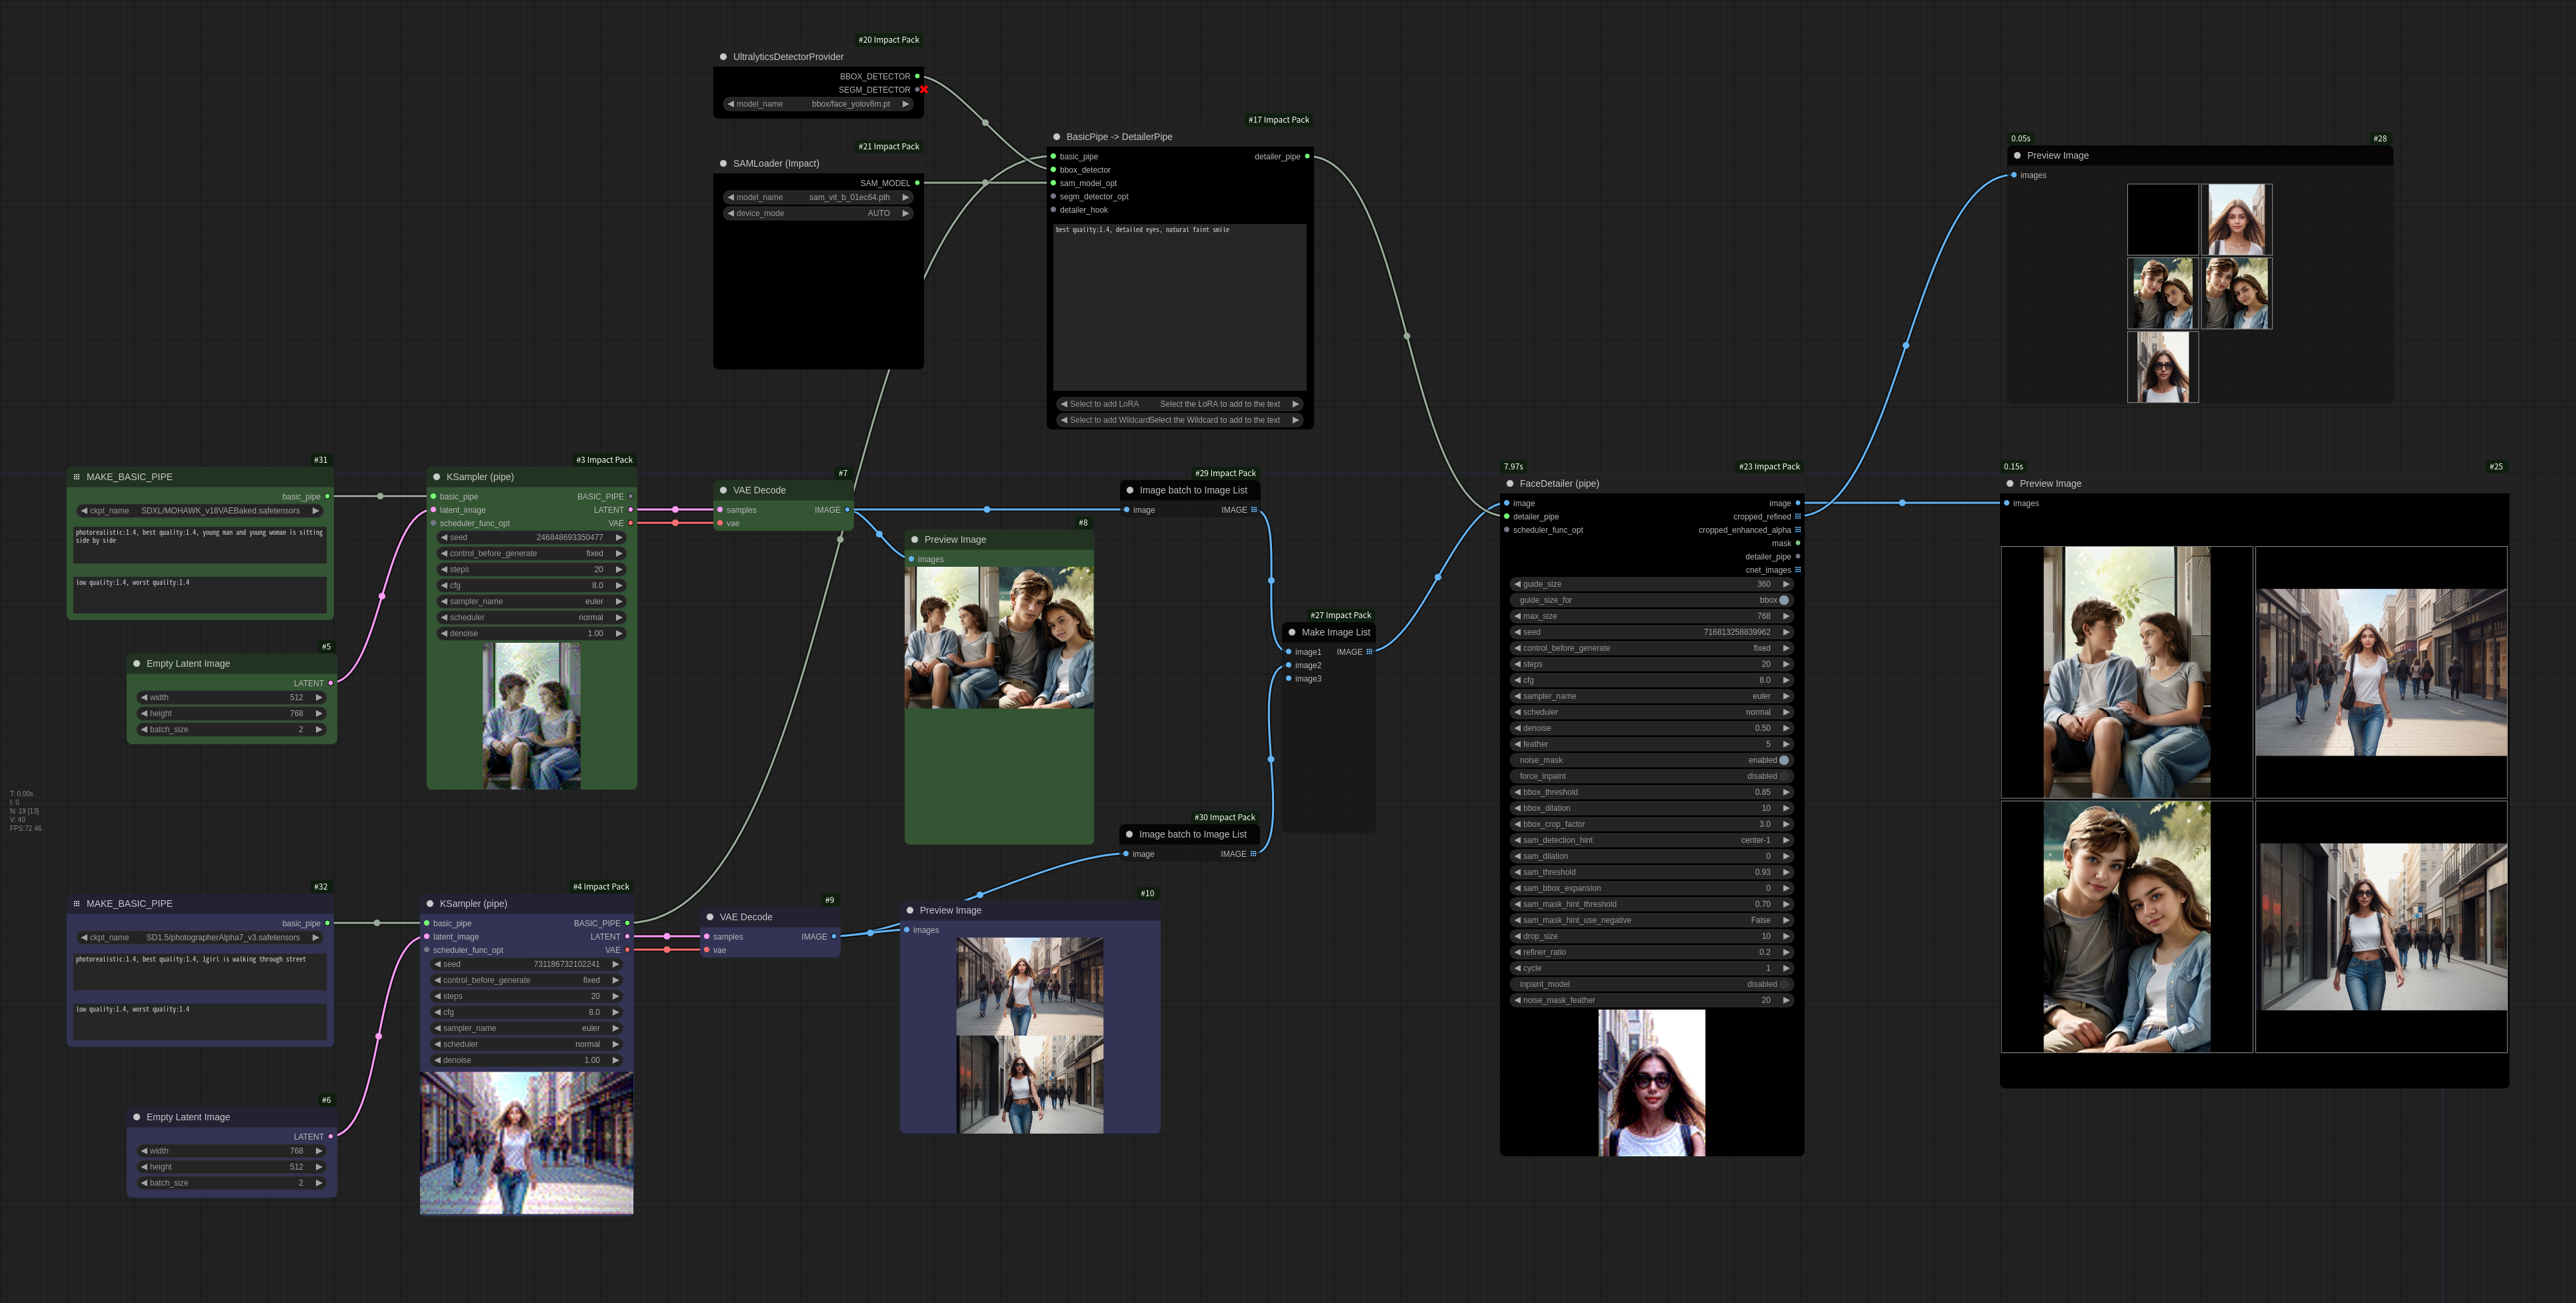2576x1303 pixels.
Task: Collapse Image batch to Image List #29 dot
Action: (x=1130, y=491)
